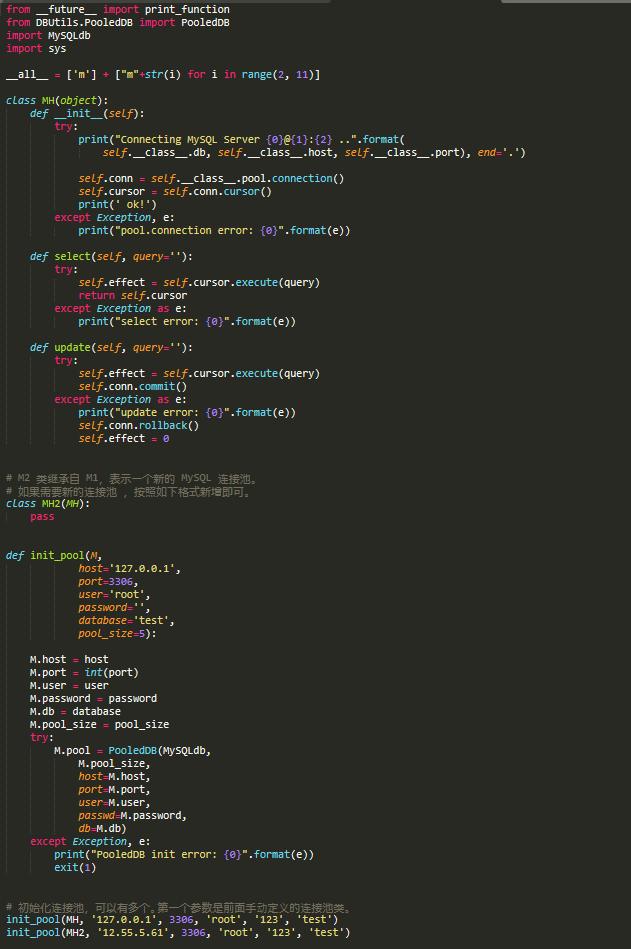Screen dimensions: 631x949
Task: Click the 'self.effect = 0' line
Action: pos(123,439)
